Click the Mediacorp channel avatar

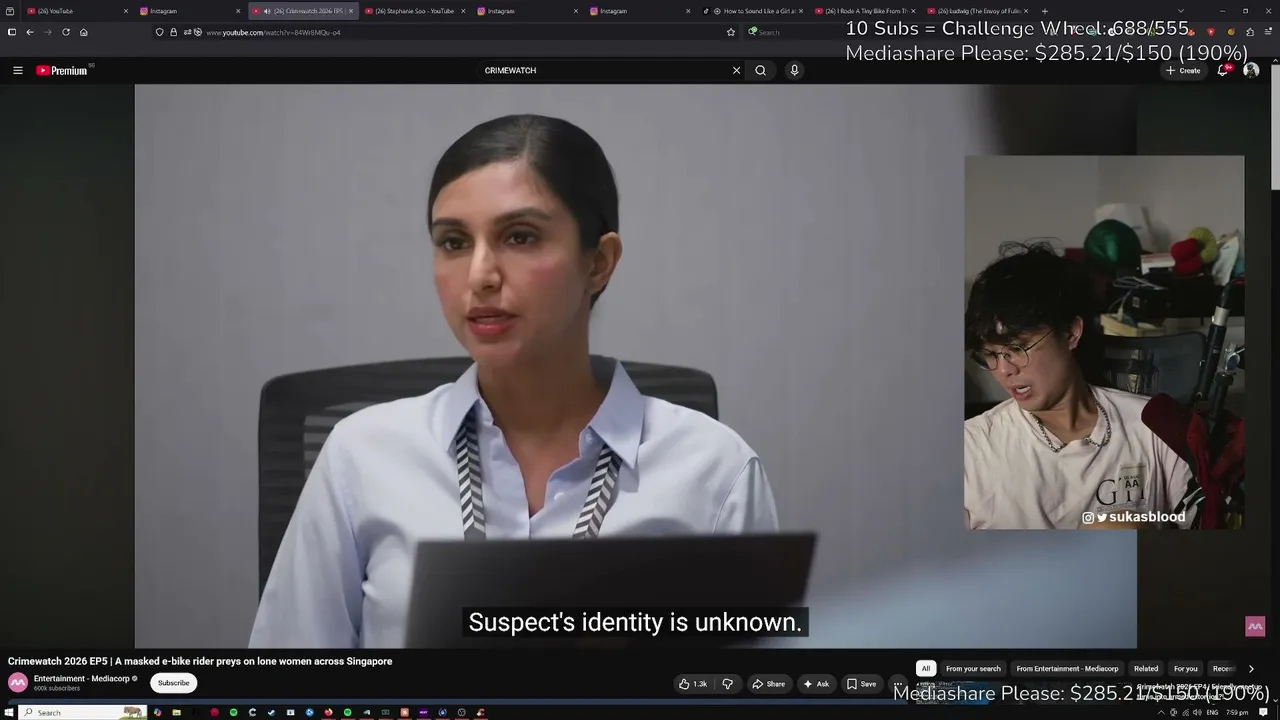(x=18, y=683)
